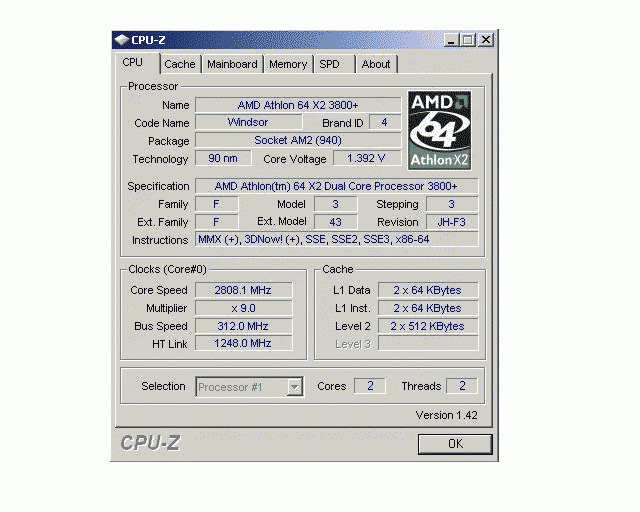Click the L1 Inst. value 2 x 64 KBytes
This screenshot has width=640, height=512.
click(x=428, y=308)
